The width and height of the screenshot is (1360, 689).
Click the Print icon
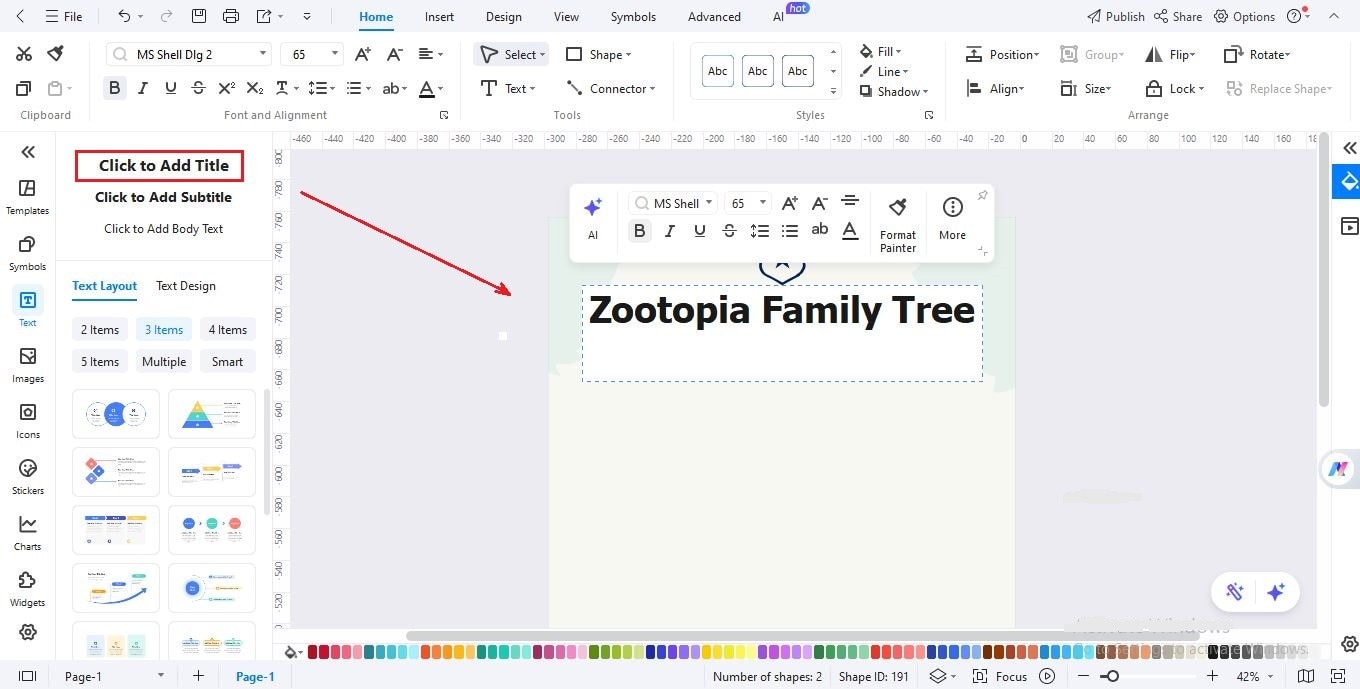[231, 16]
